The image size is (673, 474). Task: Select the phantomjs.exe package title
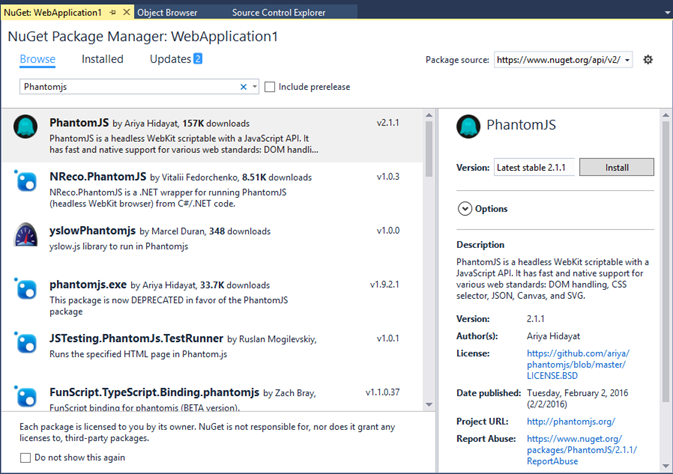88,285
